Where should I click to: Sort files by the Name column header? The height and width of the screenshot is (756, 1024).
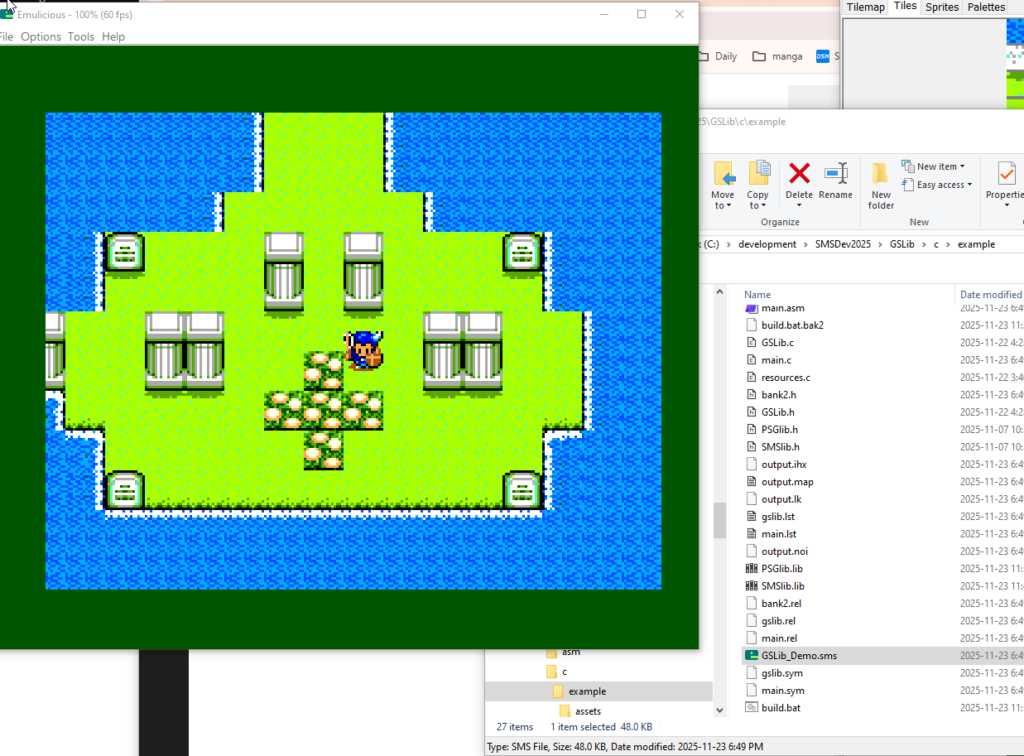point(758,295)
